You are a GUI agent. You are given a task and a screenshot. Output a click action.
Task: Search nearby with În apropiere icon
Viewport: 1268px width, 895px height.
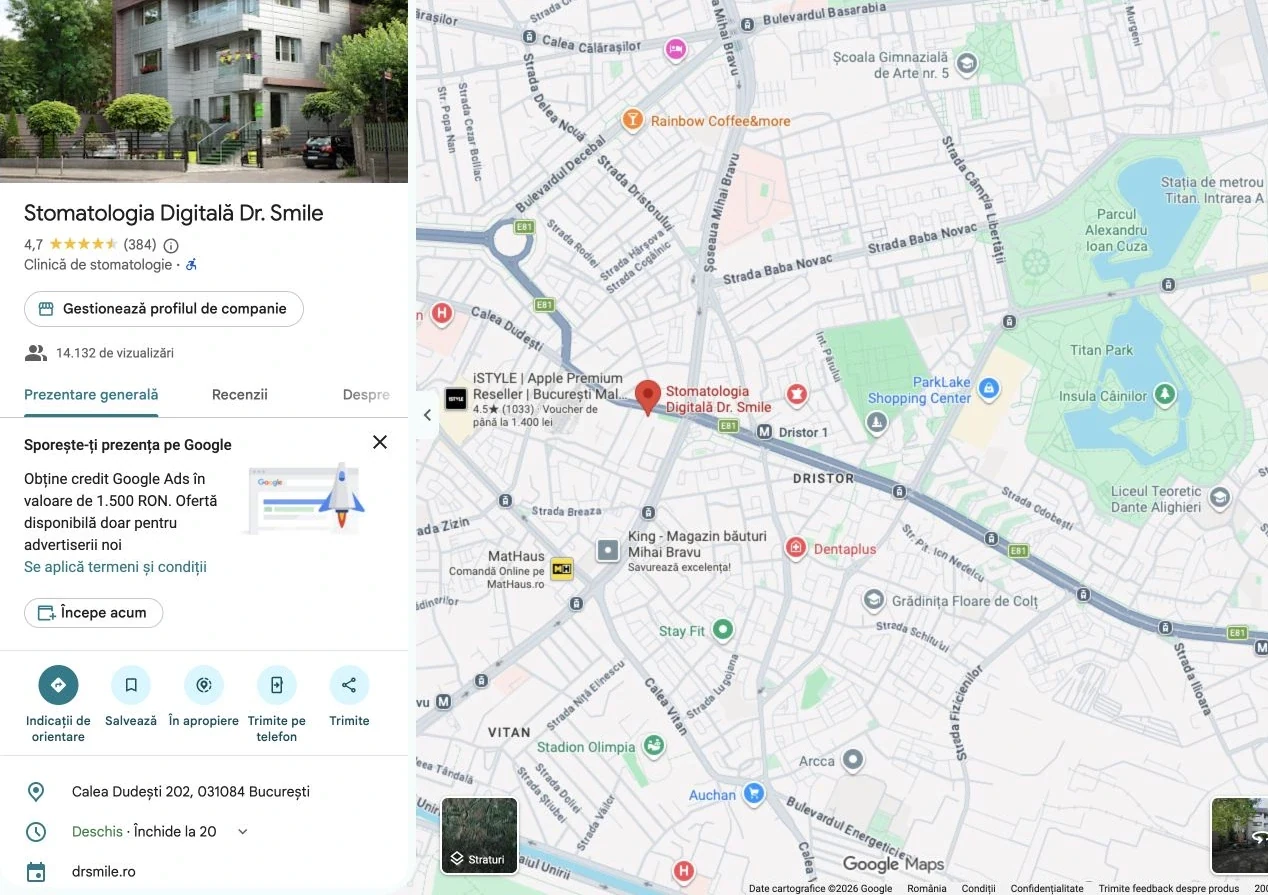(x=204, y=685)
